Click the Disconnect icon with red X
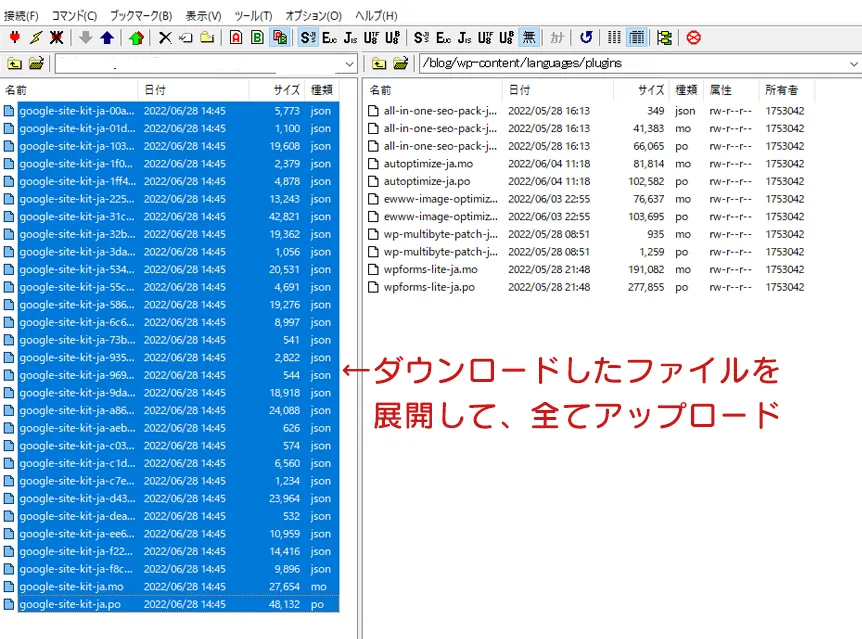 57,37
